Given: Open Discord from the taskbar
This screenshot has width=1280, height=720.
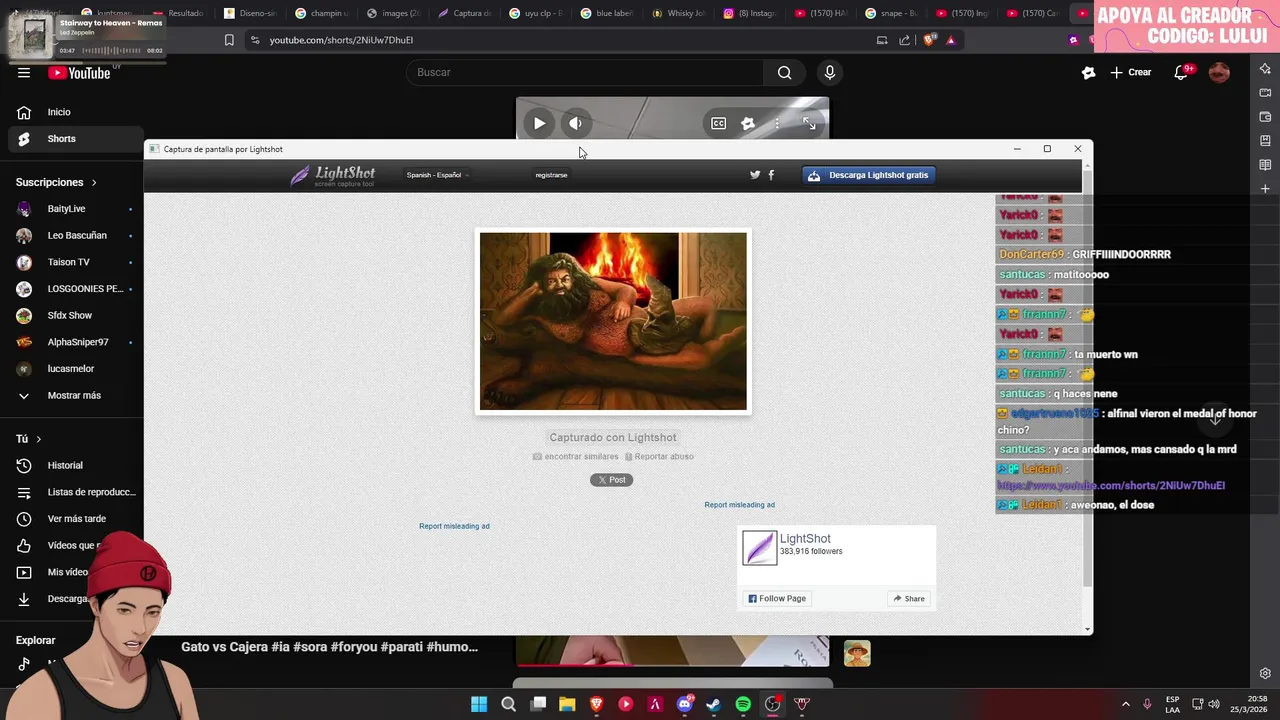Looking at the screenshot, I should (x=685, y=704).
